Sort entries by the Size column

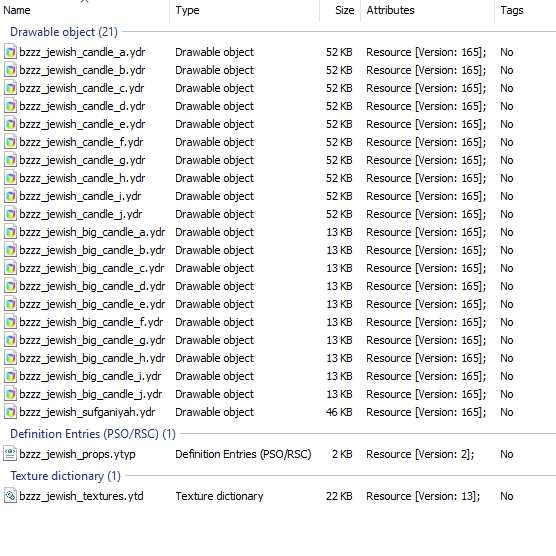tap(340, 11)
